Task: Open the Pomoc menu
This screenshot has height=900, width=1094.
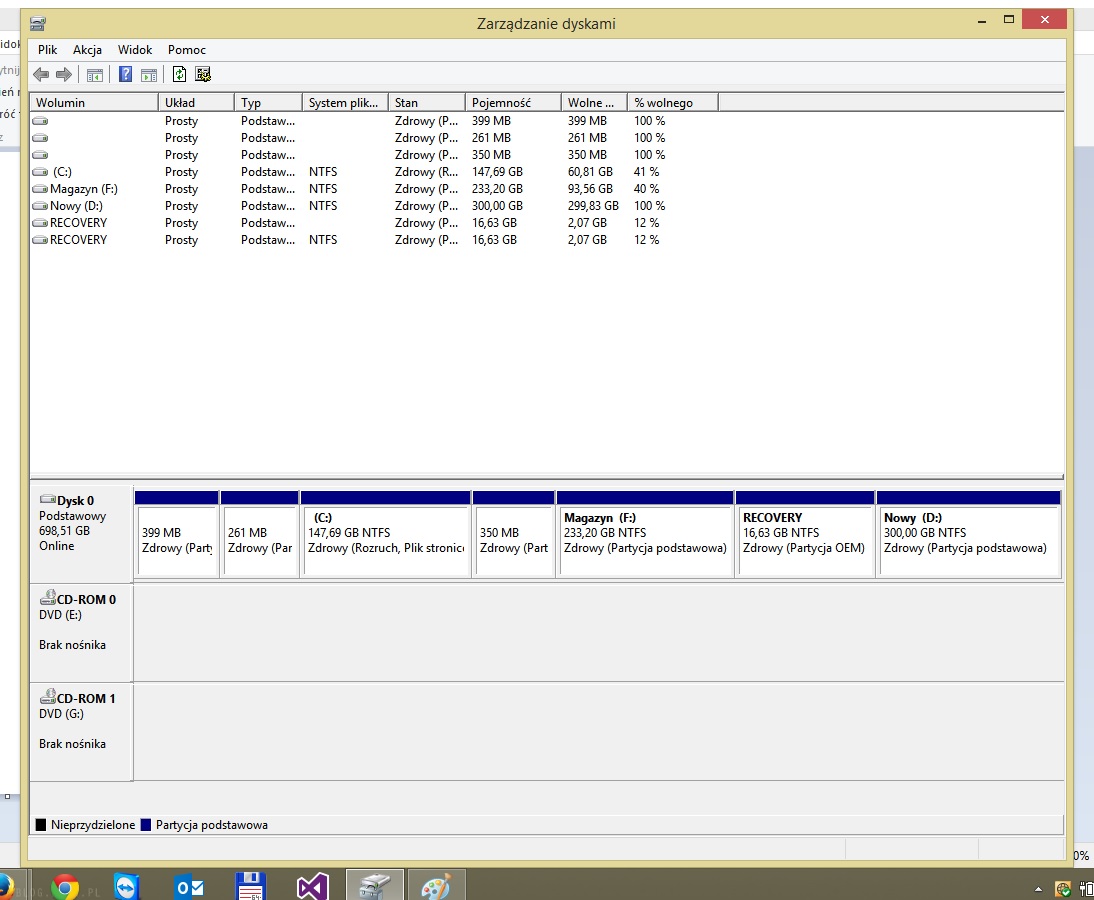Action: (x=186, y=50)
